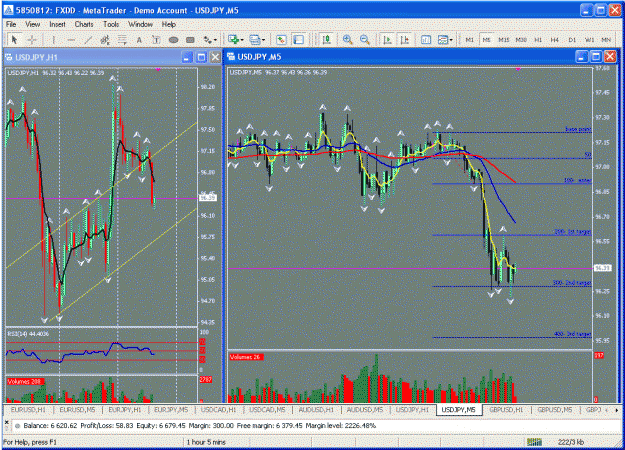Switch timeframe to H1
This screenshot has width=625, height=450.
[x=538, y=40]
